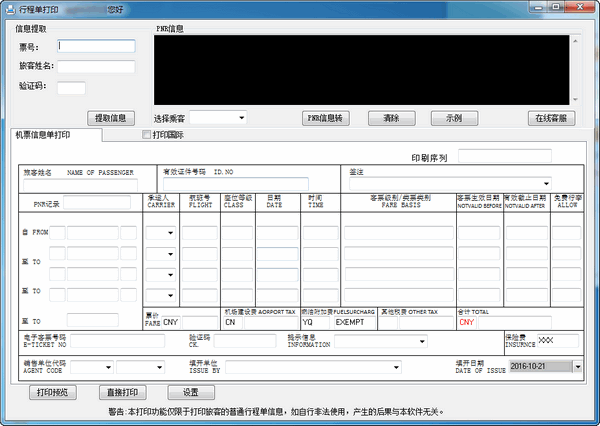Open the 提示信息 INFORMATION dropdown
Viewport: 600px width, 426px height.
(x=422, y=341)
